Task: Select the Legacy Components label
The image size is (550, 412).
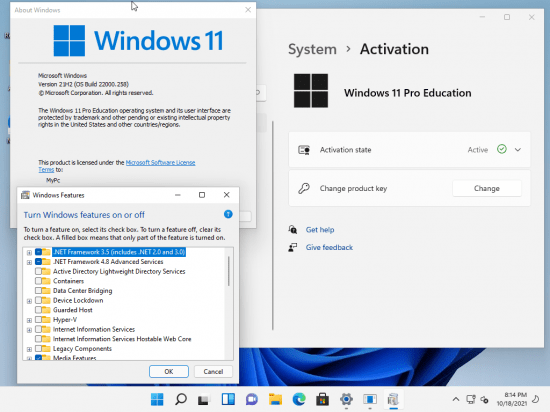Action: pyautogui.click(x=82, y=349)
